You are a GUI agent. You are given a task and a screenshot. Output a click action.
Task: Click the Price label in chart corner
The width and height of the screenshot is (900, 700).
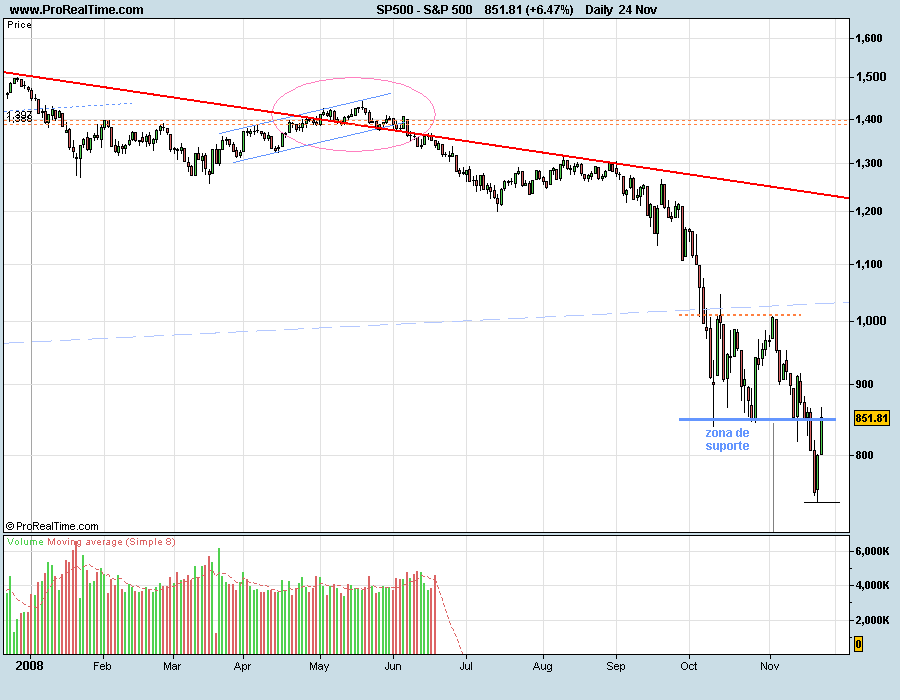coord(19,25)
